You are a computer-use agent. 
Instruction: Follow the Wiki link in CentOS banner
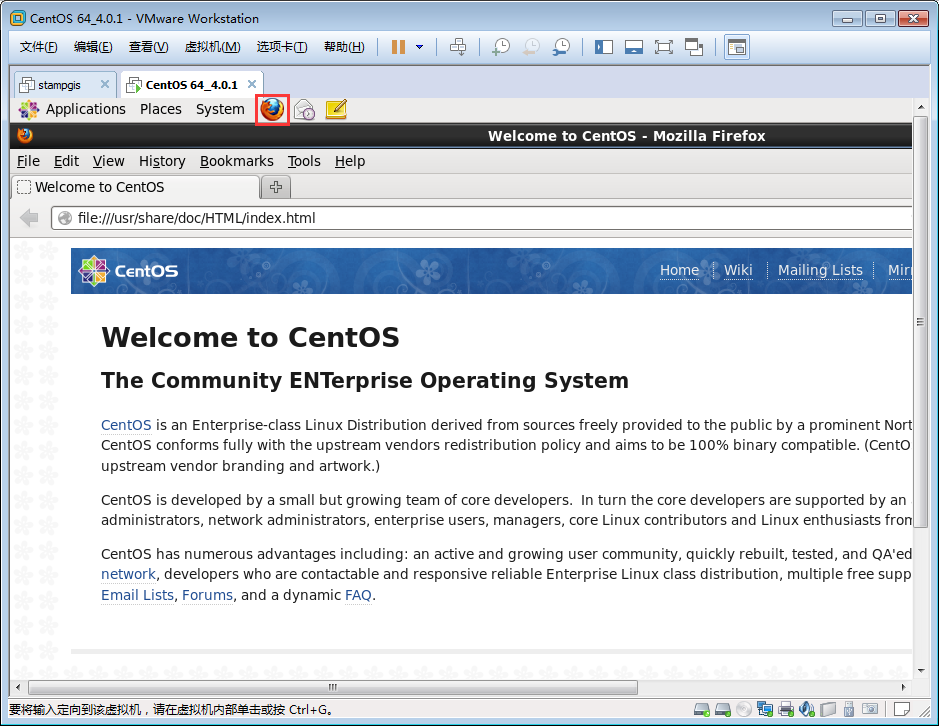(738, 270)
